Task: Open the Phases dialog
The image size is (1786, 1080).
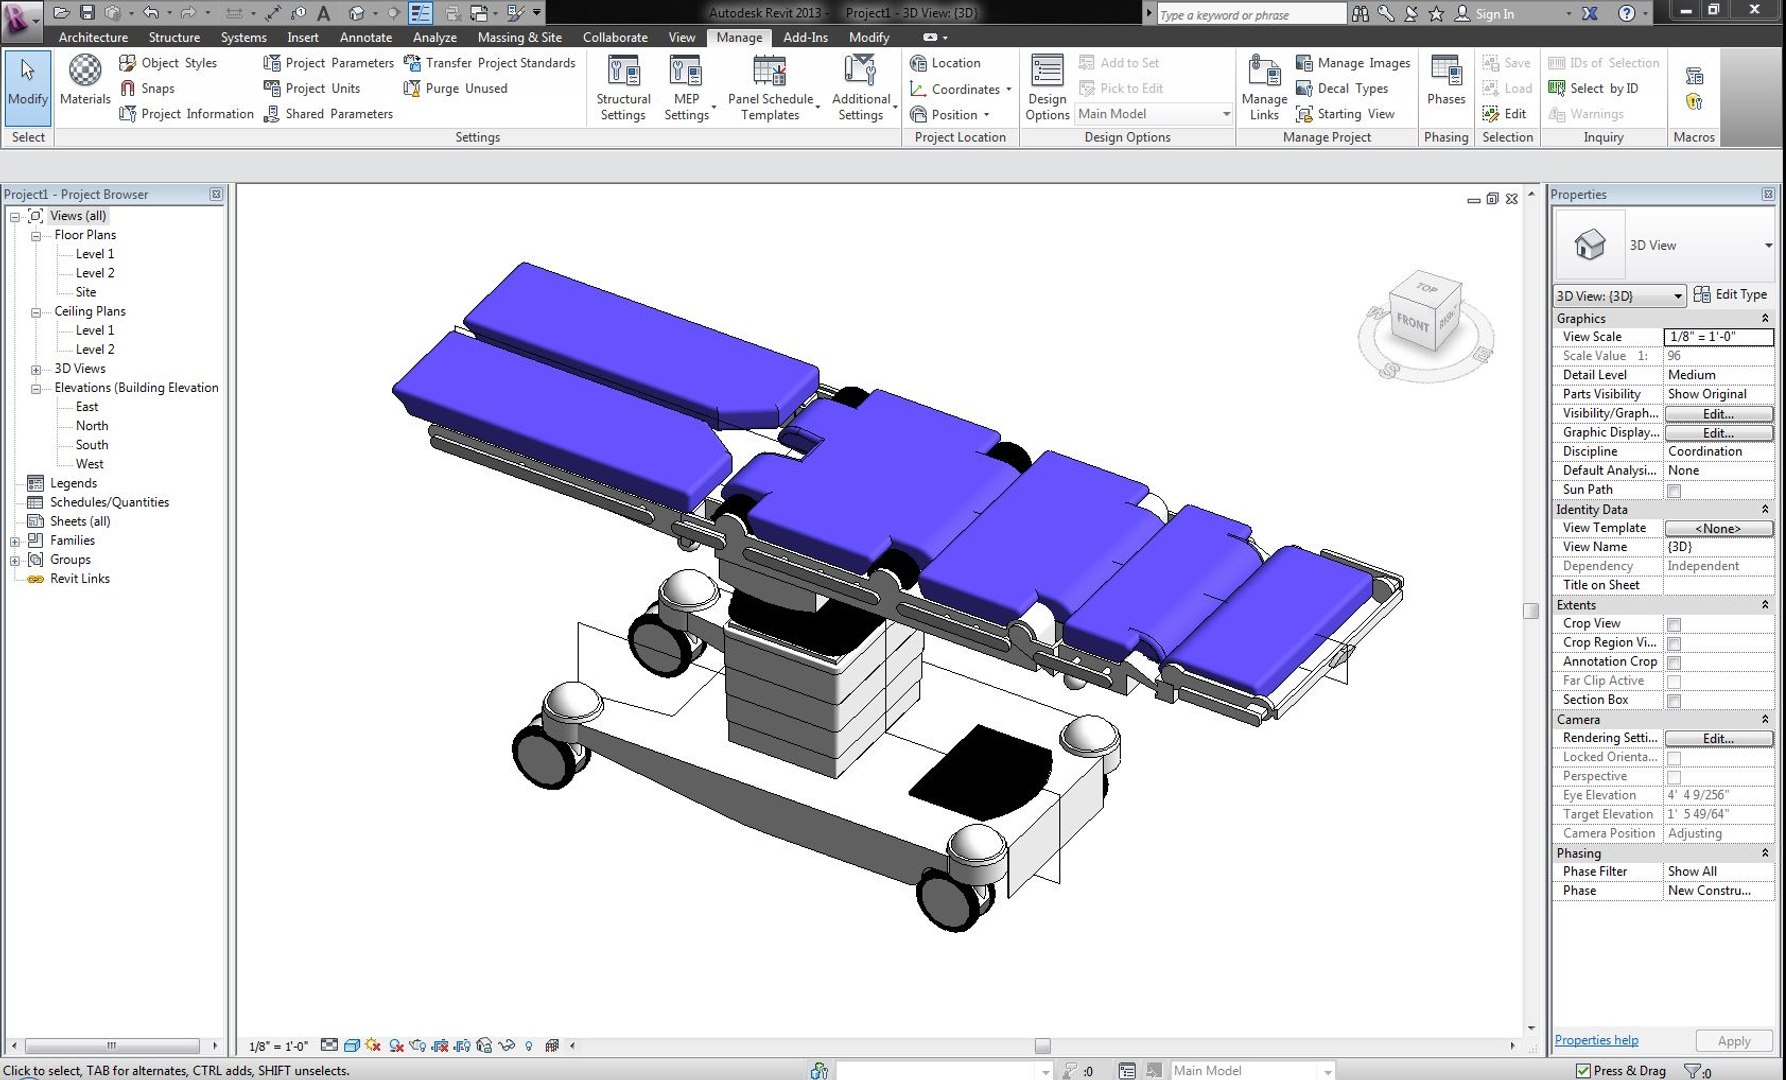Action: point(1446,80)
